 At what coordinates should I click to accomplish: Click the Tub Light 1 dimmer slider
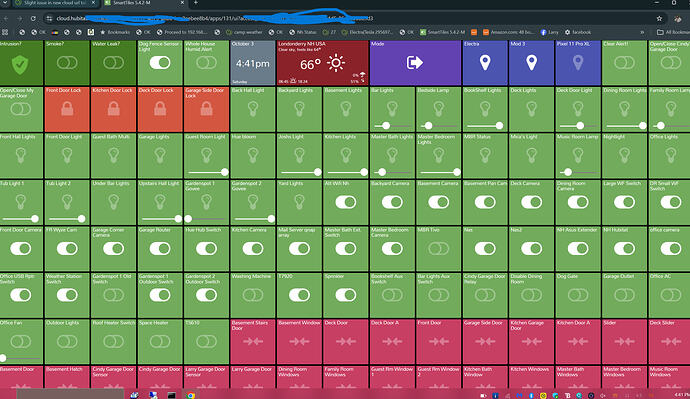[x=21, y=219]
